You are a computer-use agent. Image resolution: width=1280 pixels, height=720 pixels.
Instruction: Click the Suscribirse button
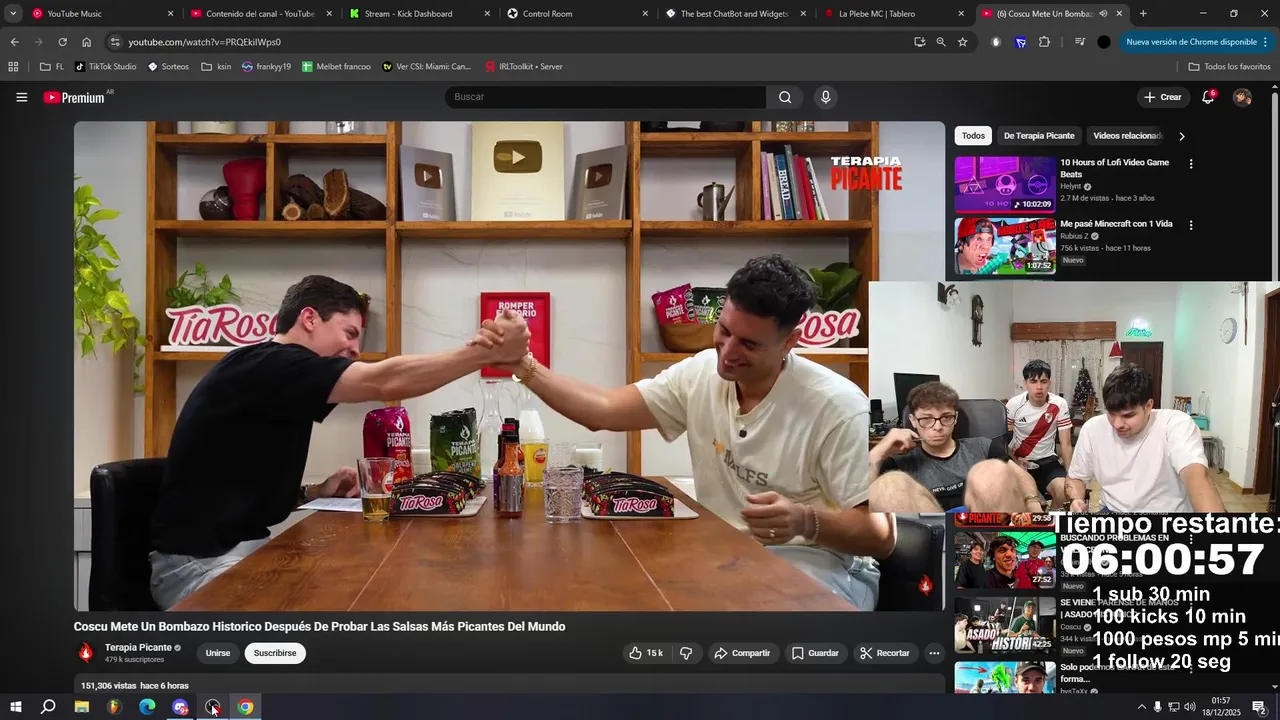[275, 653]
